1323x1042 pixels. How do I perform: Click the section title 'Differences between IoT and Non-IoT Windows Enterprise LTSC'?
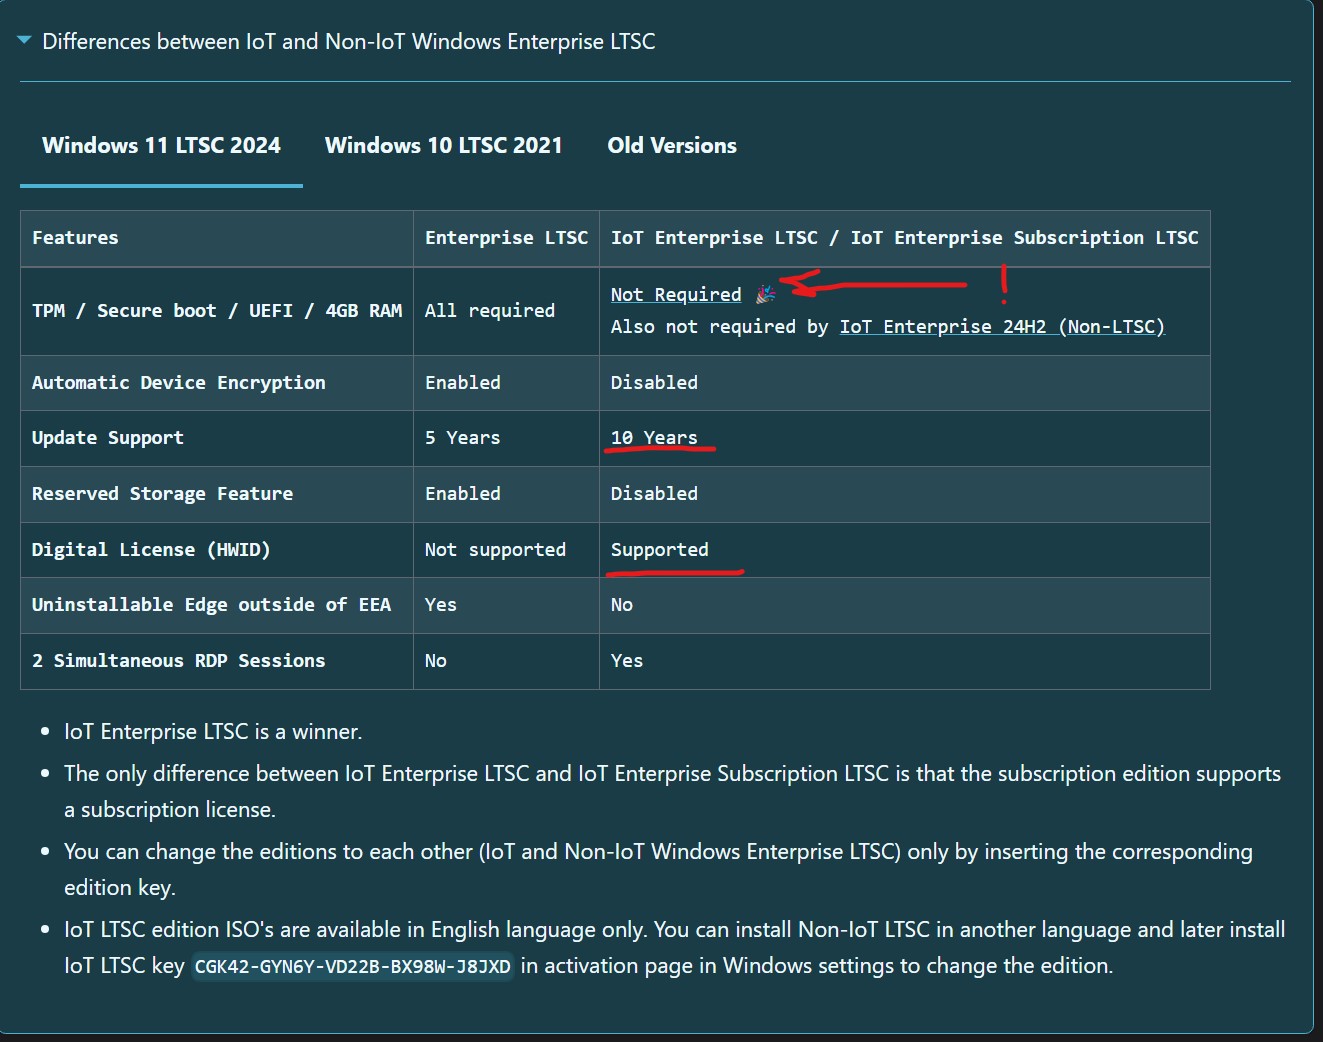pyautogui.click(x=348, y=41)
